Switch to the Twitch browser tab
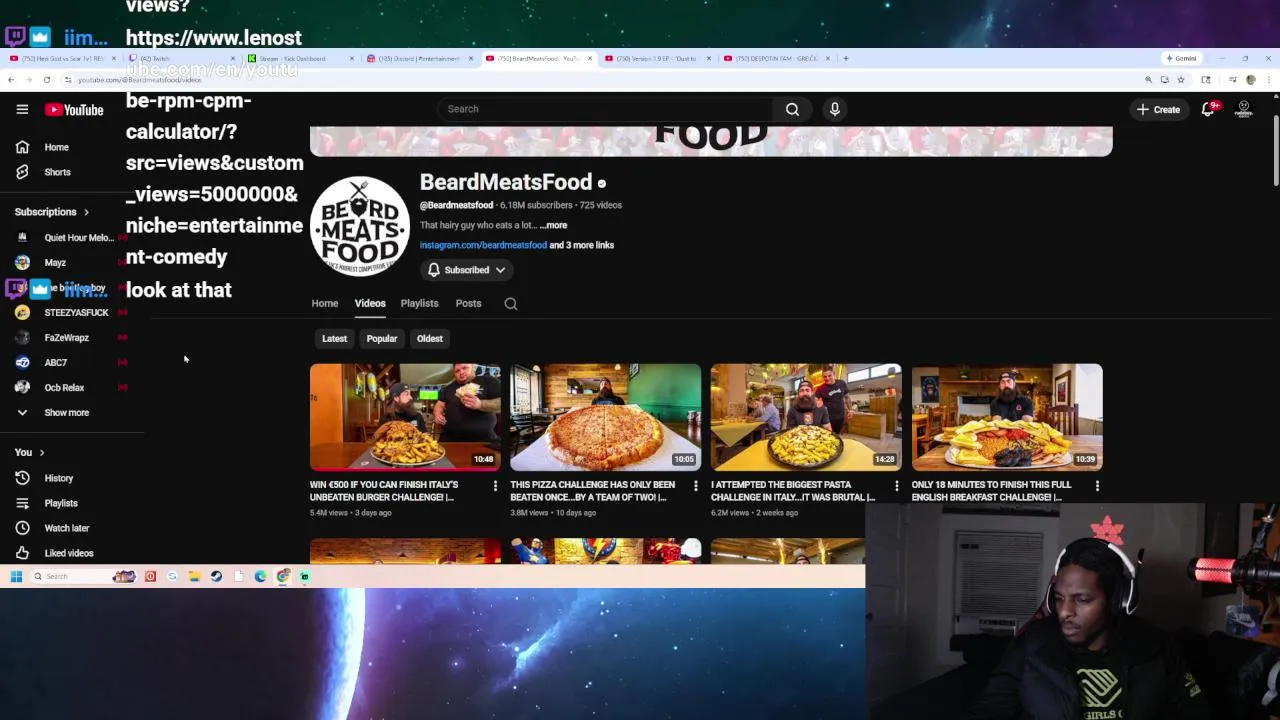Image resolution: width=1280 pixels, height=720 pixels. [x=183, y=58]
